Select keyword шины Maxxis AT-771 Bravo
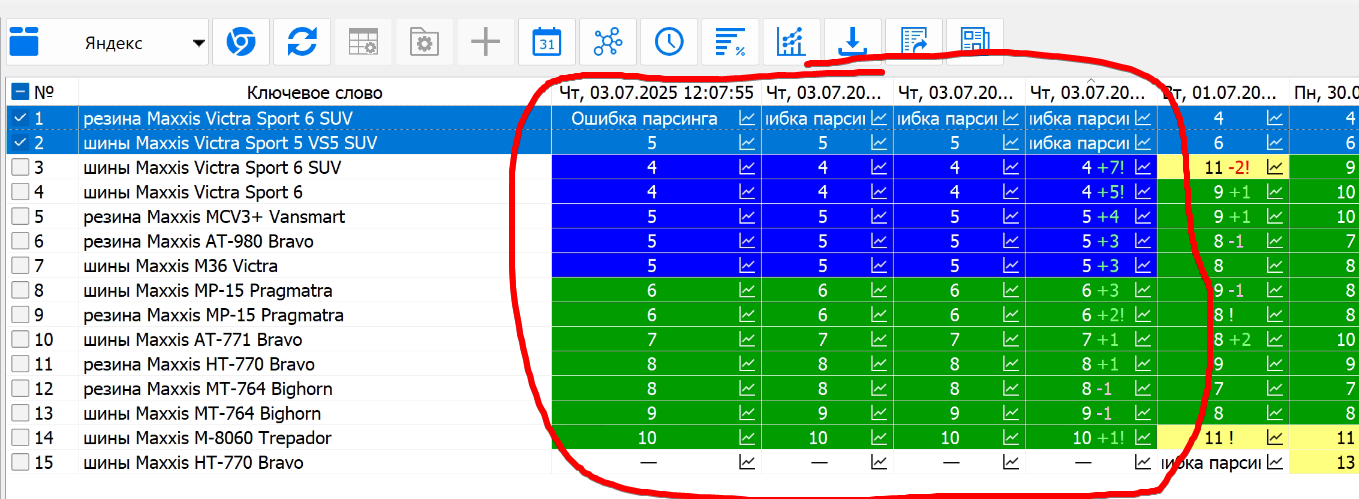 pos(193,340)
